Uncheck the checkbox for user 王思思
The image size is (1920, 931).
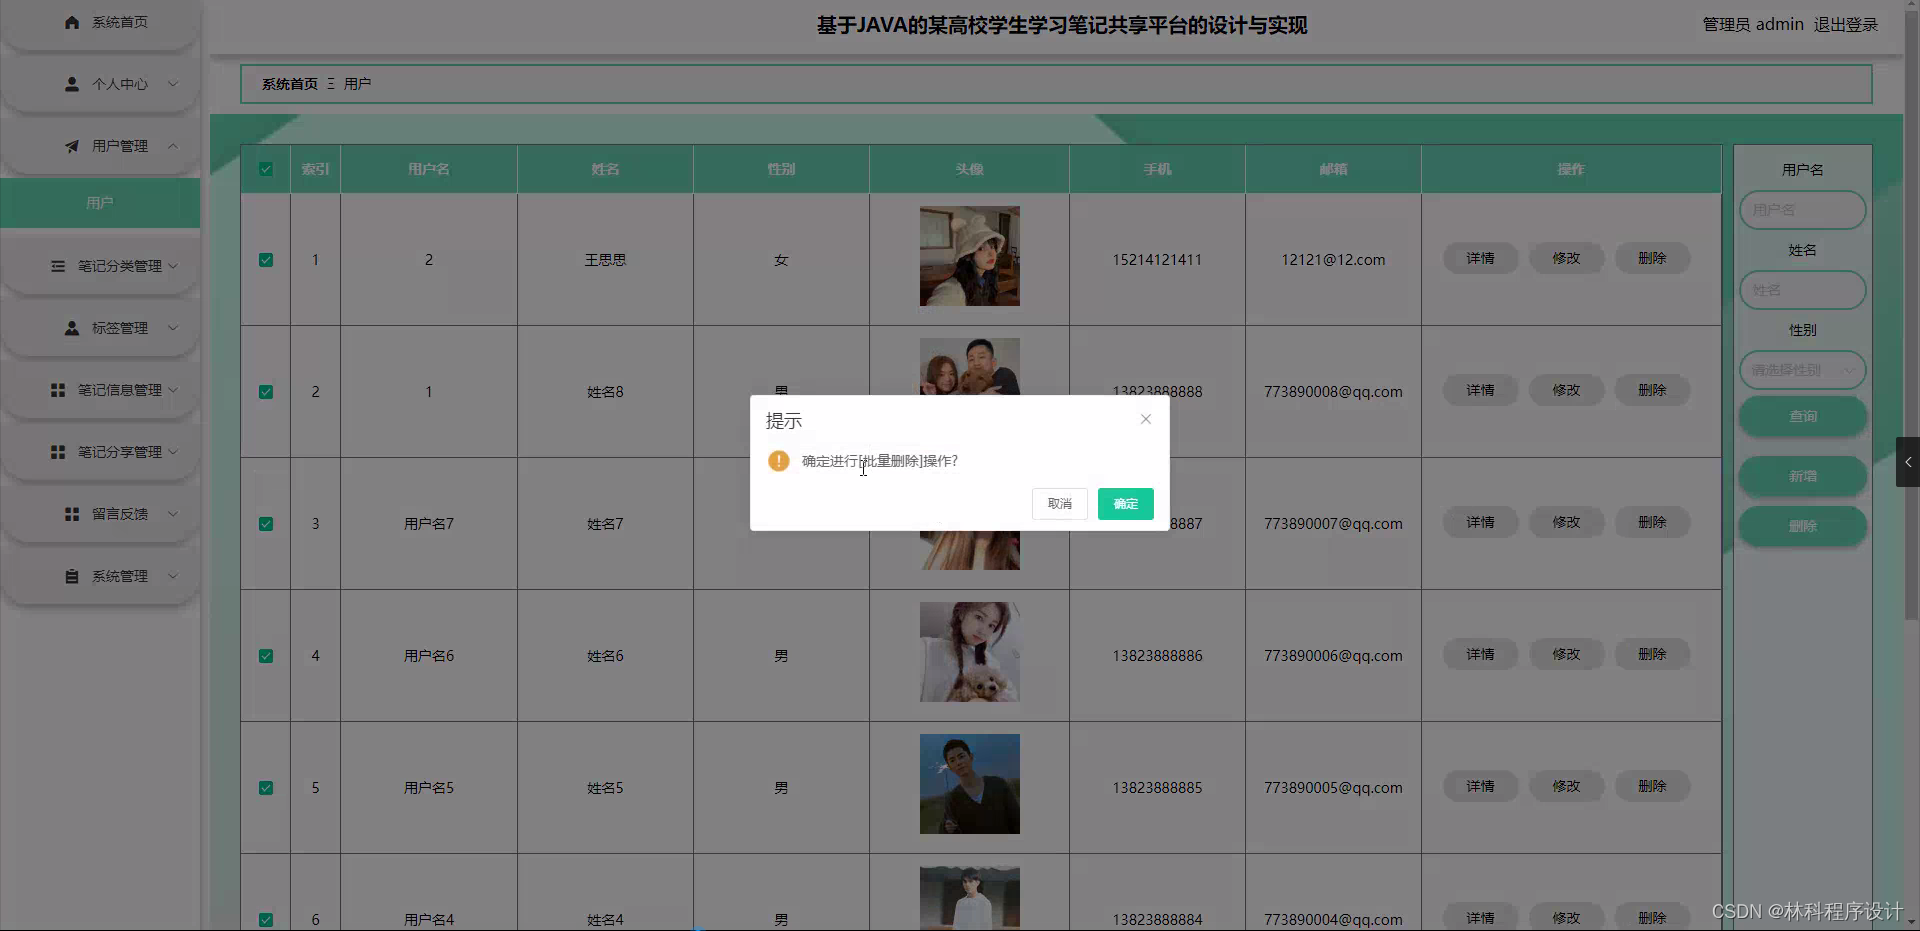265,259
